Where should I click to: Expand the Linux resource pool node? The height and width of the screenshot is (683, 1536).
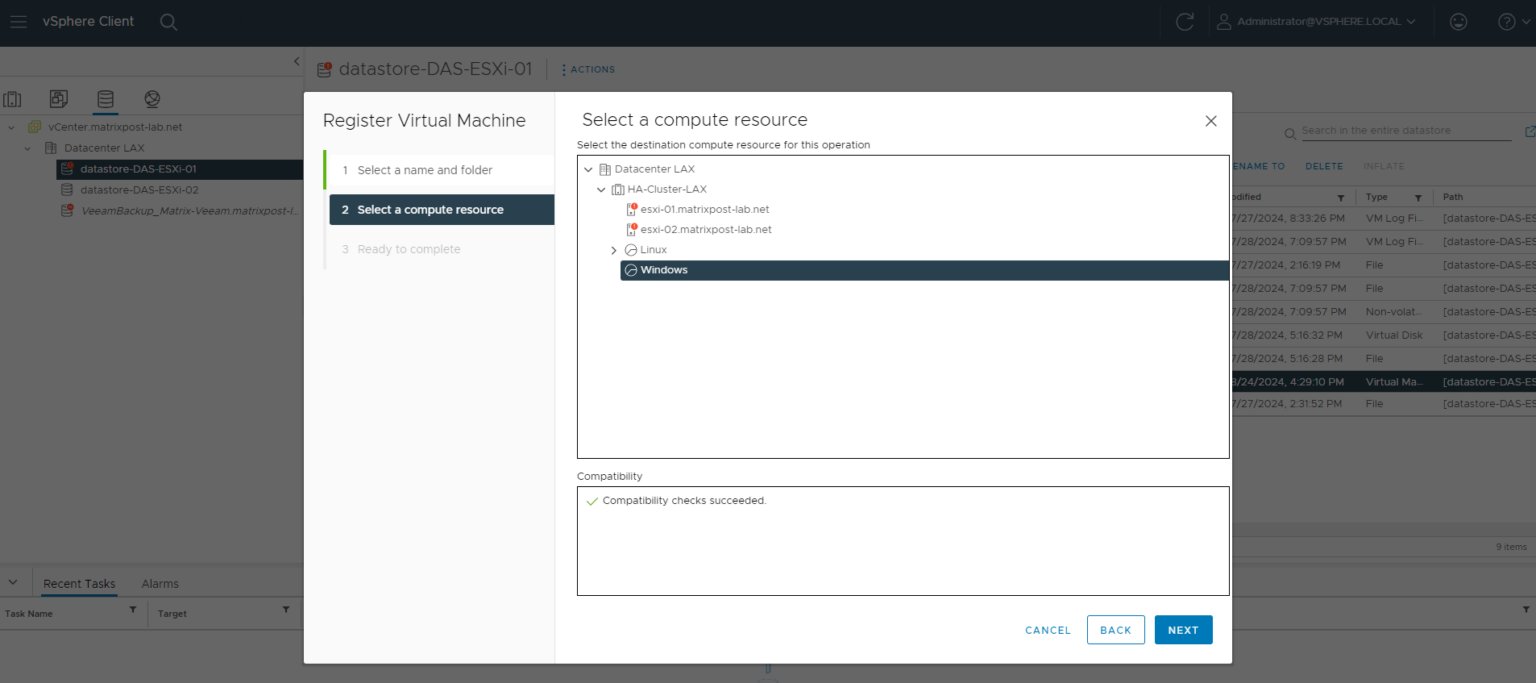coord(613,249)
